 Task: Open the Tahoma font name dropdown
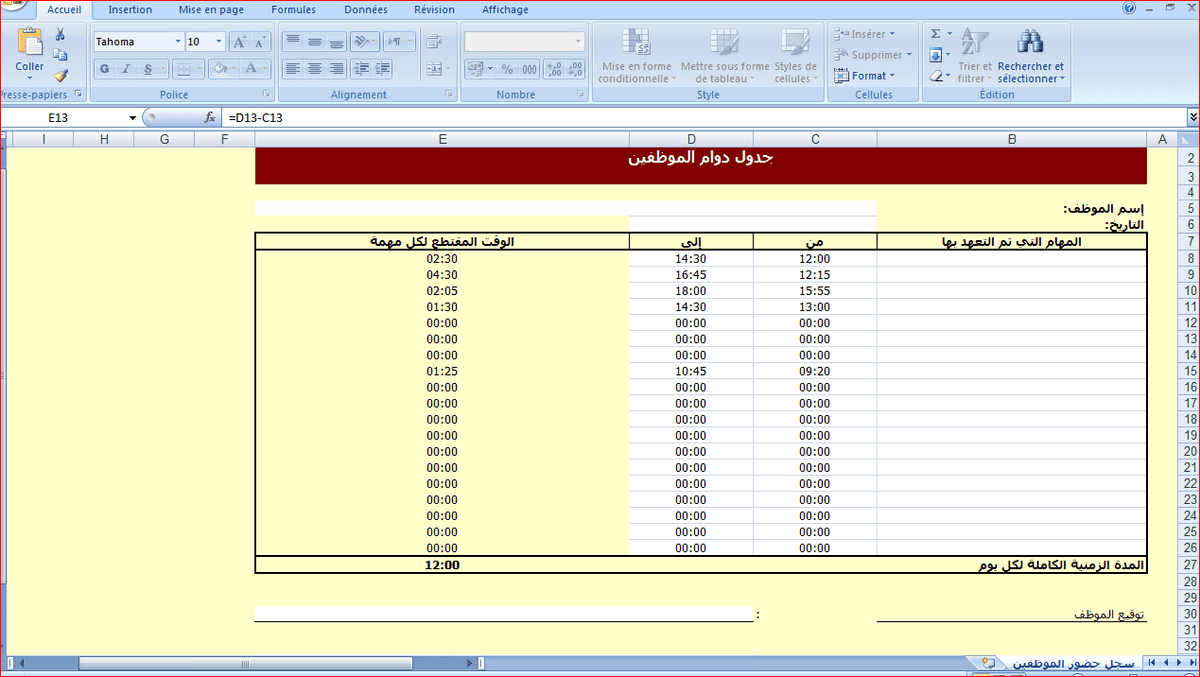point(178,42)
